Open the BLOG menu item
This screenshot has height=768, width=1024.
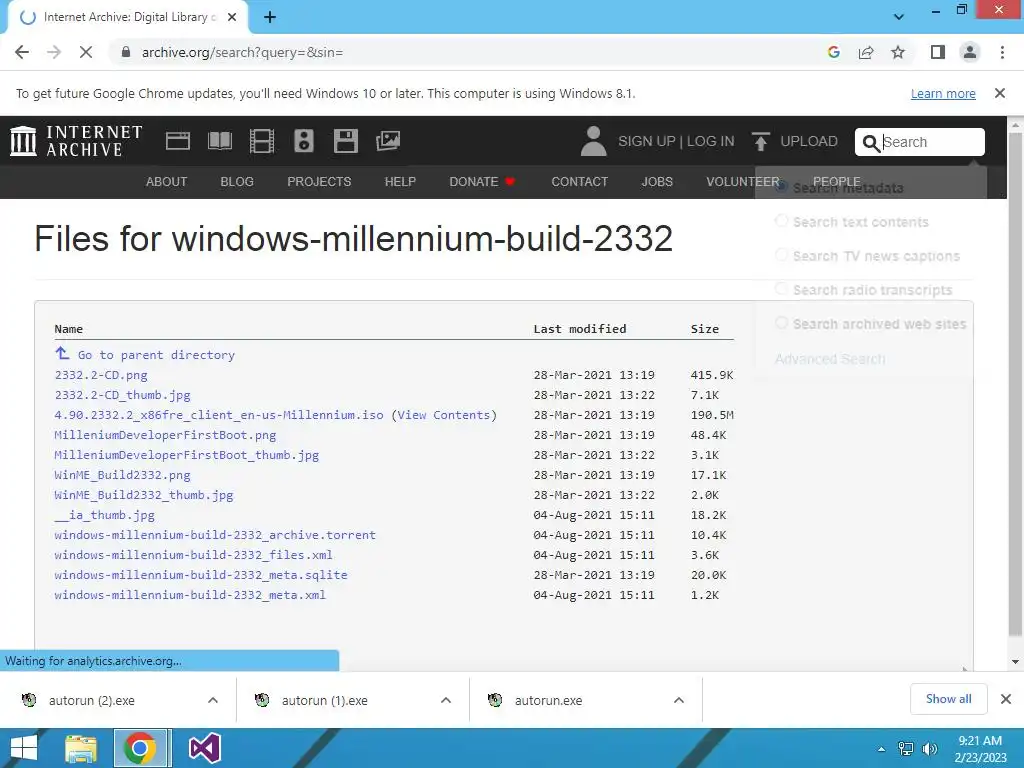237,182
